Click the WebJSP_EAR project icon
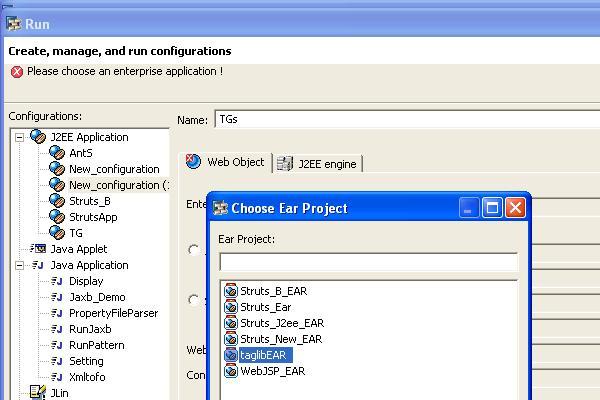This screenshot has width=600, height=400. pyautogui.click(x=231, y=371)
